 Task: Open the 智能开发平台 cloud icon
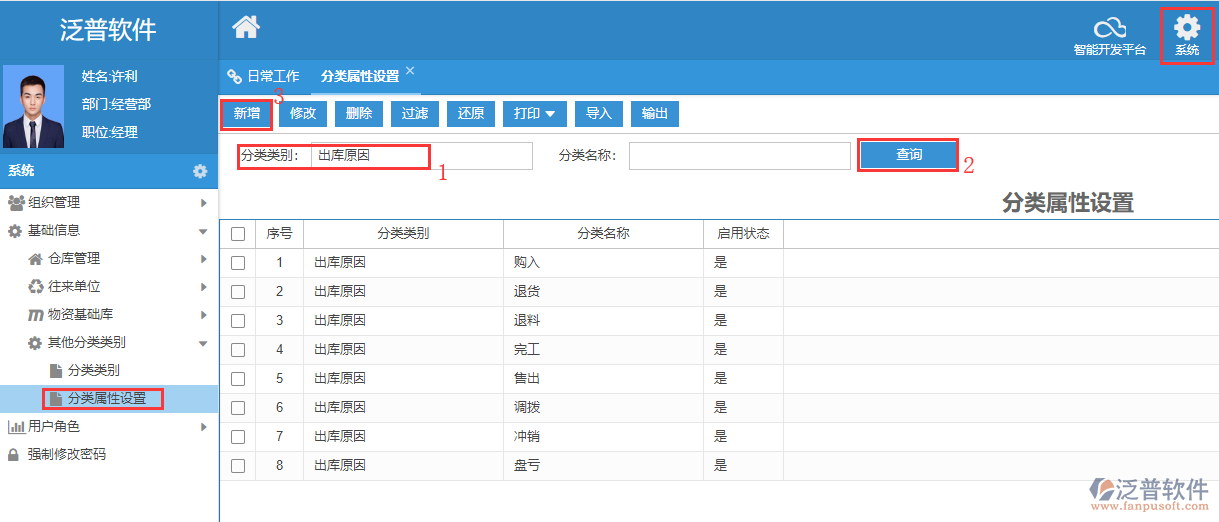(1109, 29)
